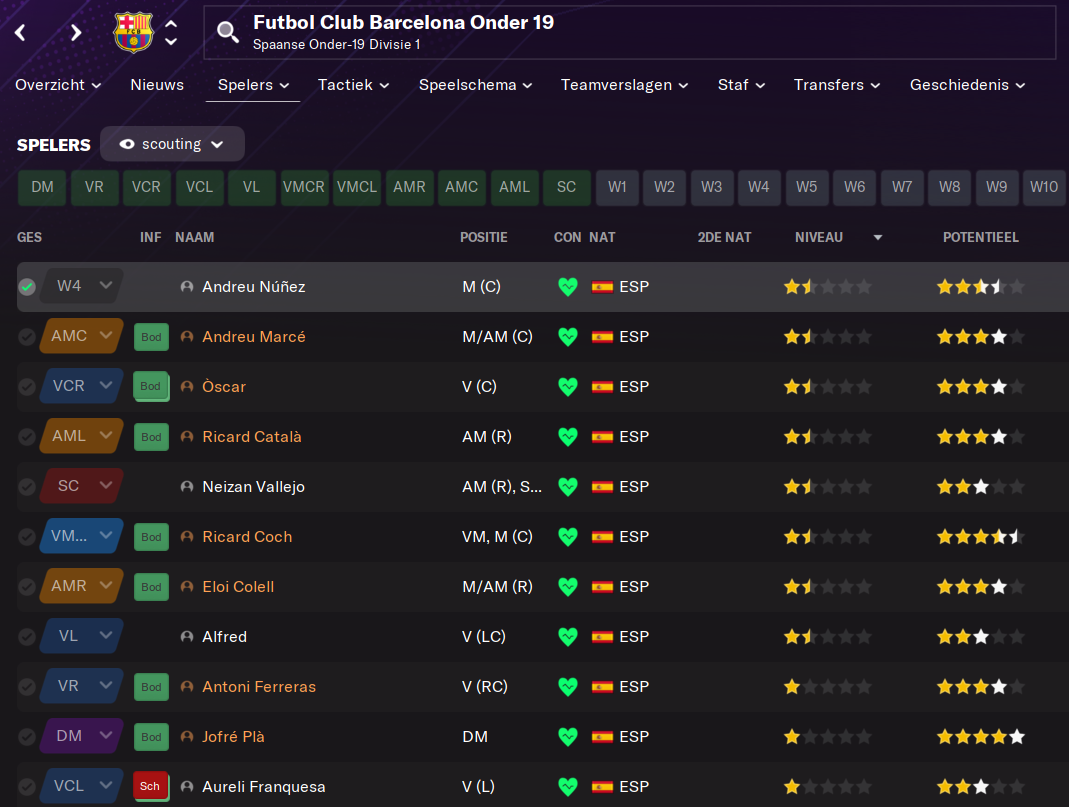Open the AML position dropdown for Ricard Català
The width and height of the screenshot is (1069, 807).
(x=82, y=436)
